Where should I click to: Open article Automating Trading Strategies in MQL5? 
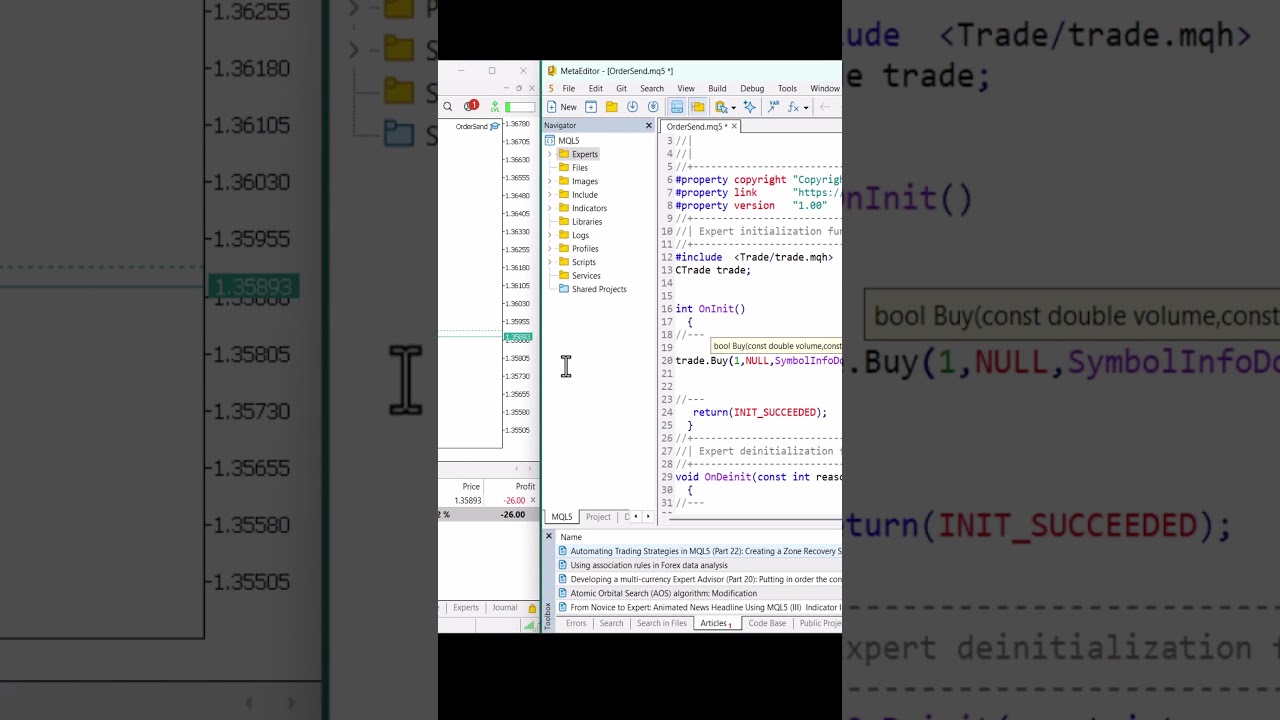click(700, 551)
